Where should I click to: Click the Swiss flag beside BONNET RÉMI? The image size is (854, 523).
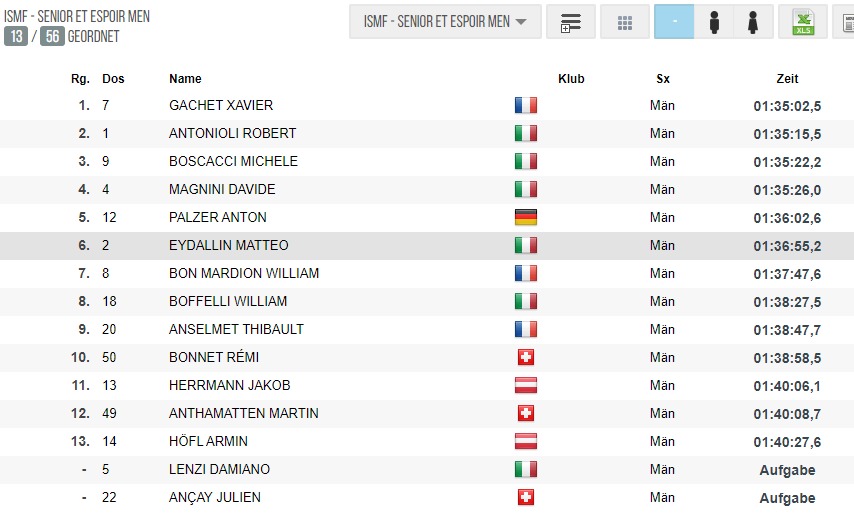coord(526,357)
